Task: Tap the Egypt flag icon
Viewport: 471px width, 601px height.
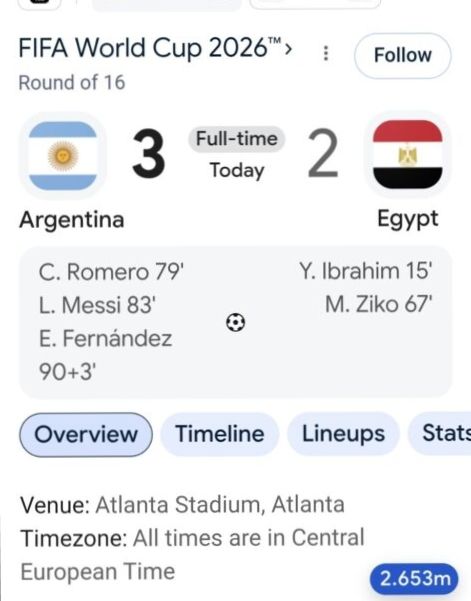Action: [x=407, y=154]
